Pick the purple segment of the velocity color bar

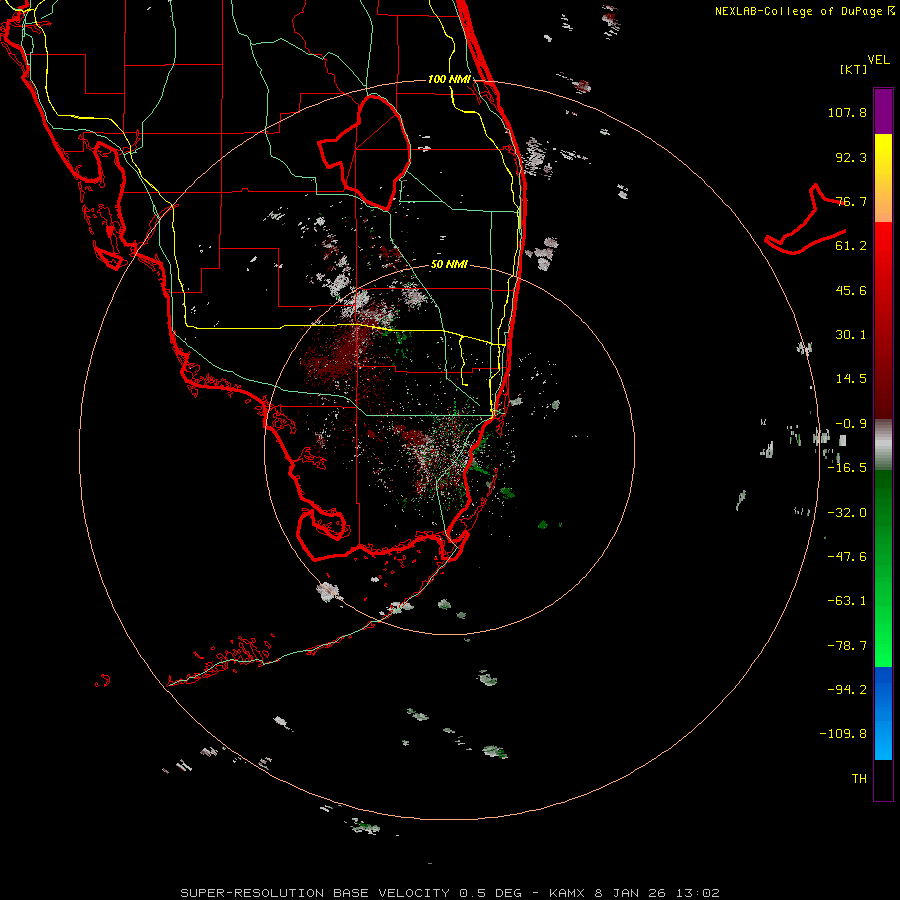pyautogui.click(x=883, y=111)
